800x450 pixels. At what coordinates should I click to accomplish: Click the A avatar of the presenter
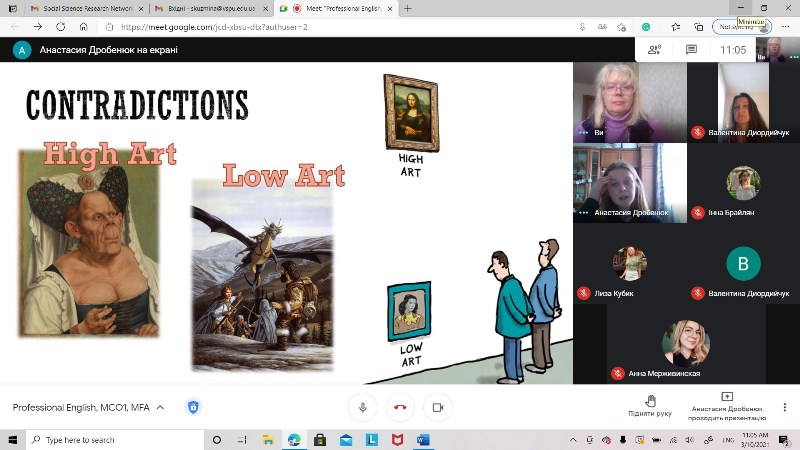pyautogui.click(x=22, y=49)
